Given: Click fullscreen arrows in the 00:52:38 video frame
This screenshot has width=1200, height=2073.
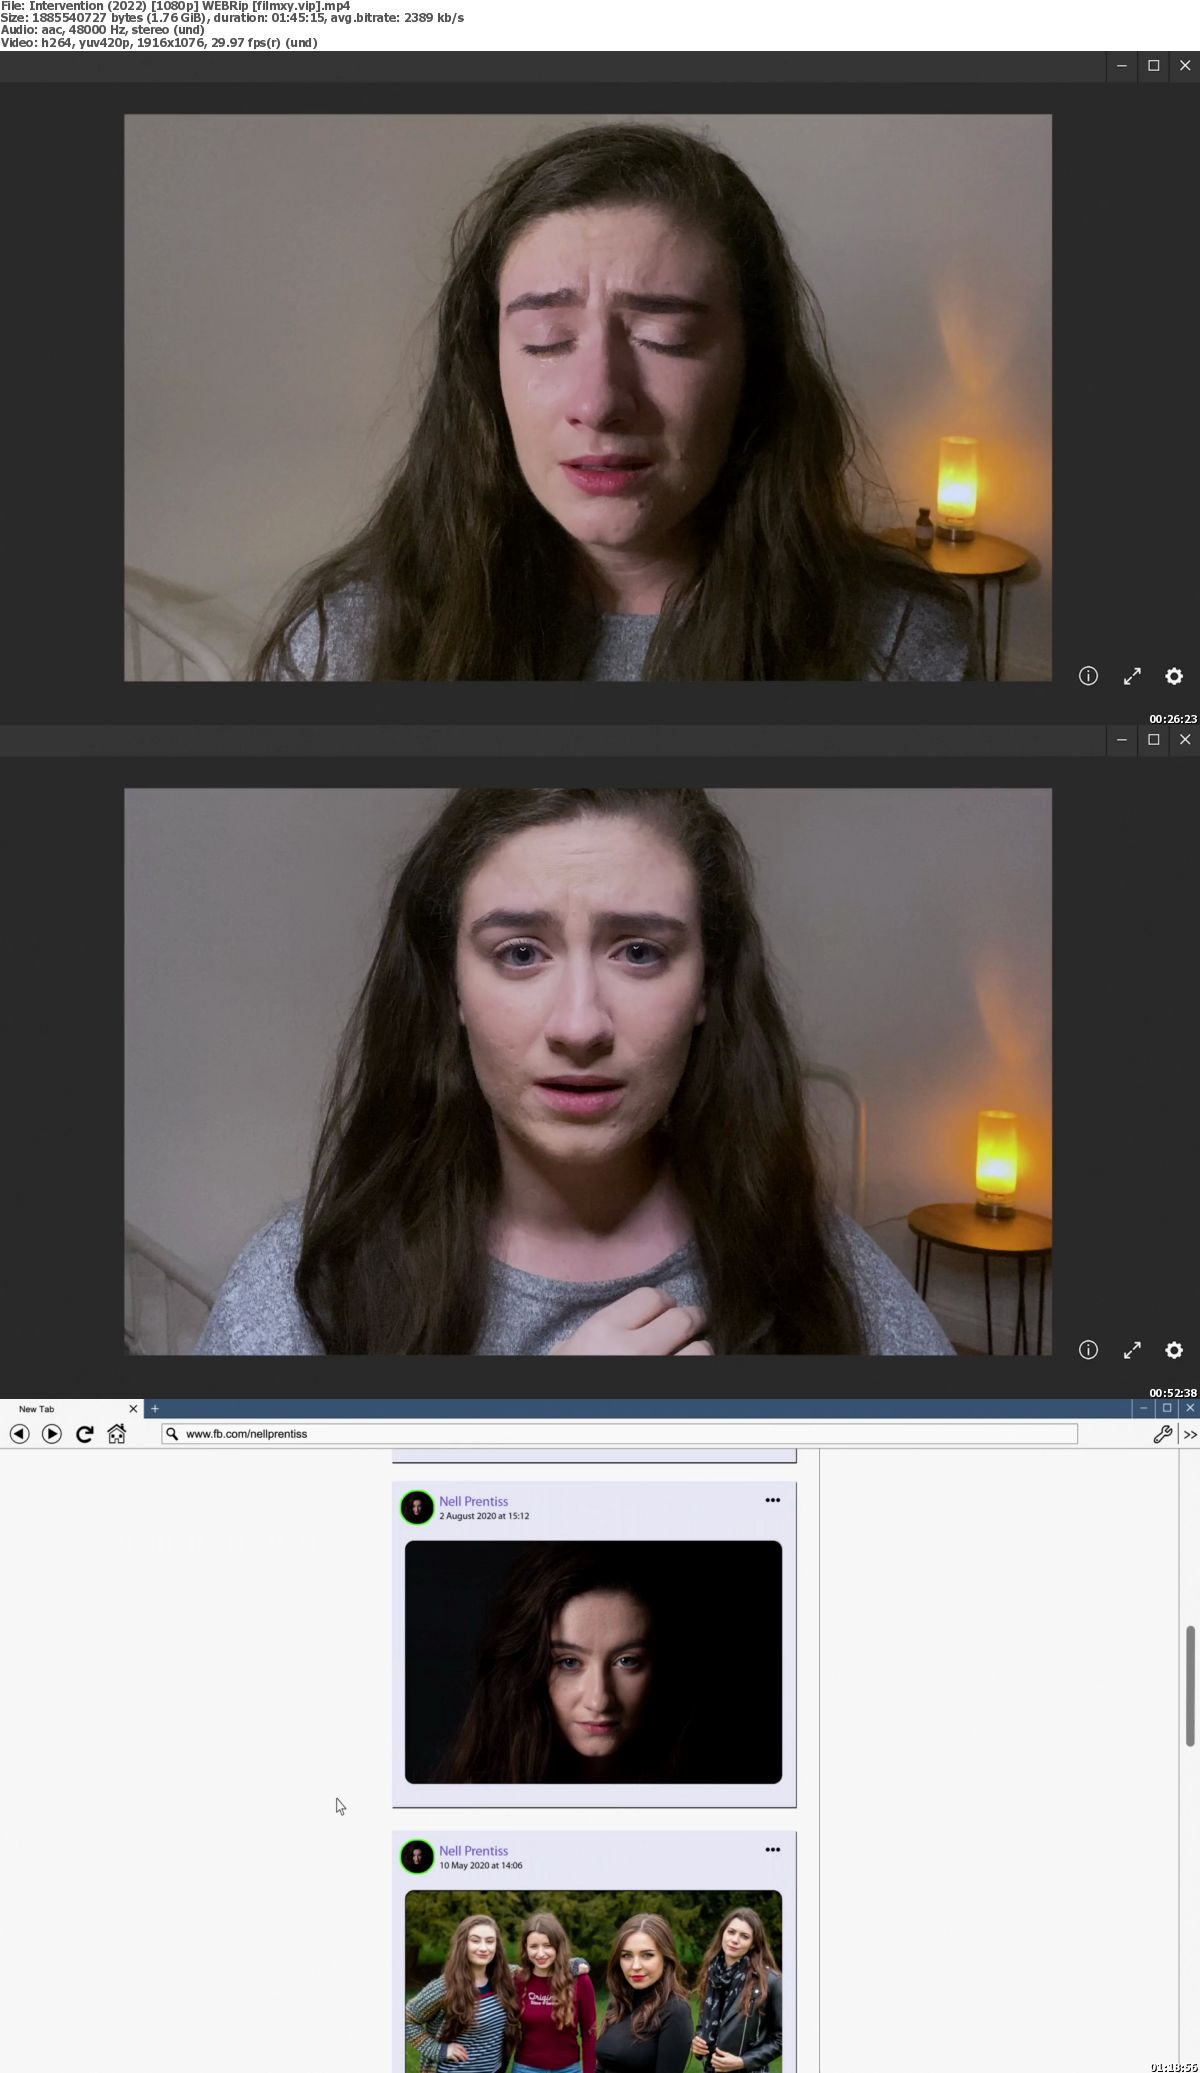Looking at the screenshot, I should [1132, 1350].
